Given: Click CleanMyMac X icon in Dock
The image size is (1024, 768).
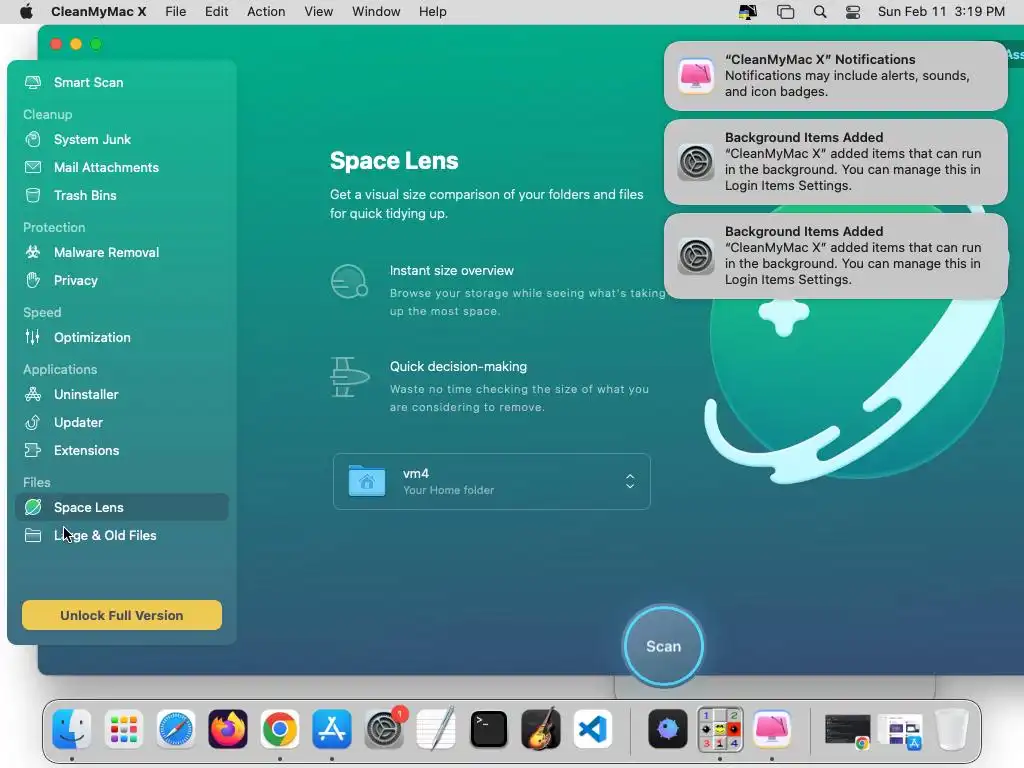Looking at the screenshot, I should 772,729.
